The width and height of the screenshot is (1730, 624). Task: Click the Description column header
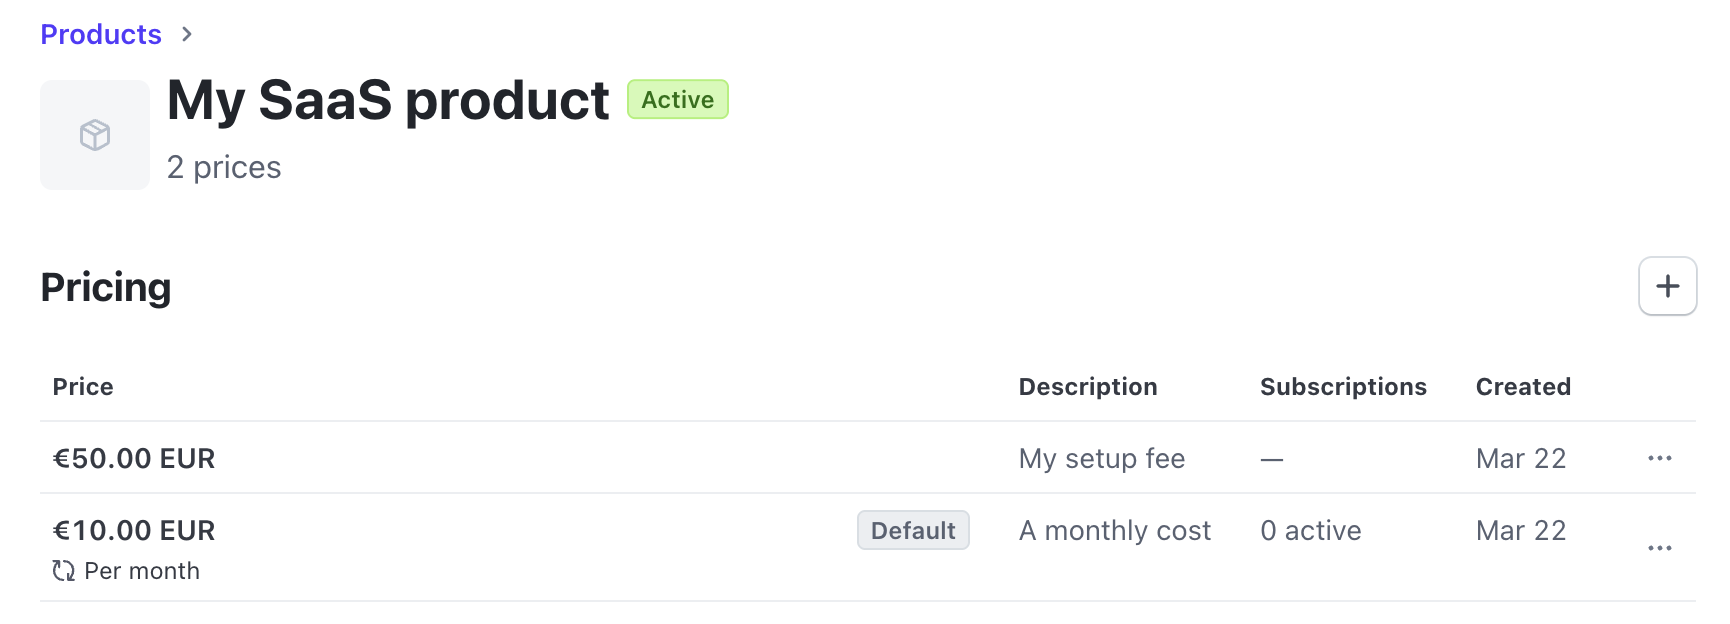coord(1087,387)
